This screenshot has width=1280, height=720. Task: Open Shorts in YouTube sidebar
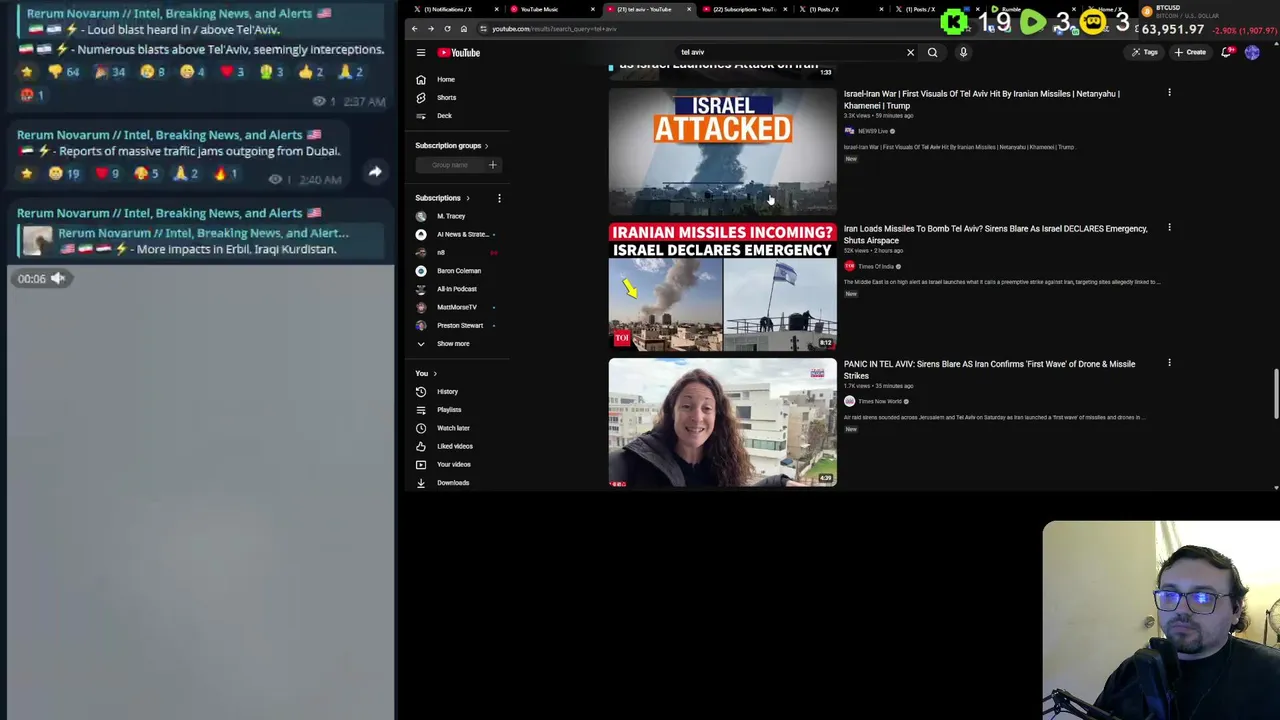[x=446, y=97]
